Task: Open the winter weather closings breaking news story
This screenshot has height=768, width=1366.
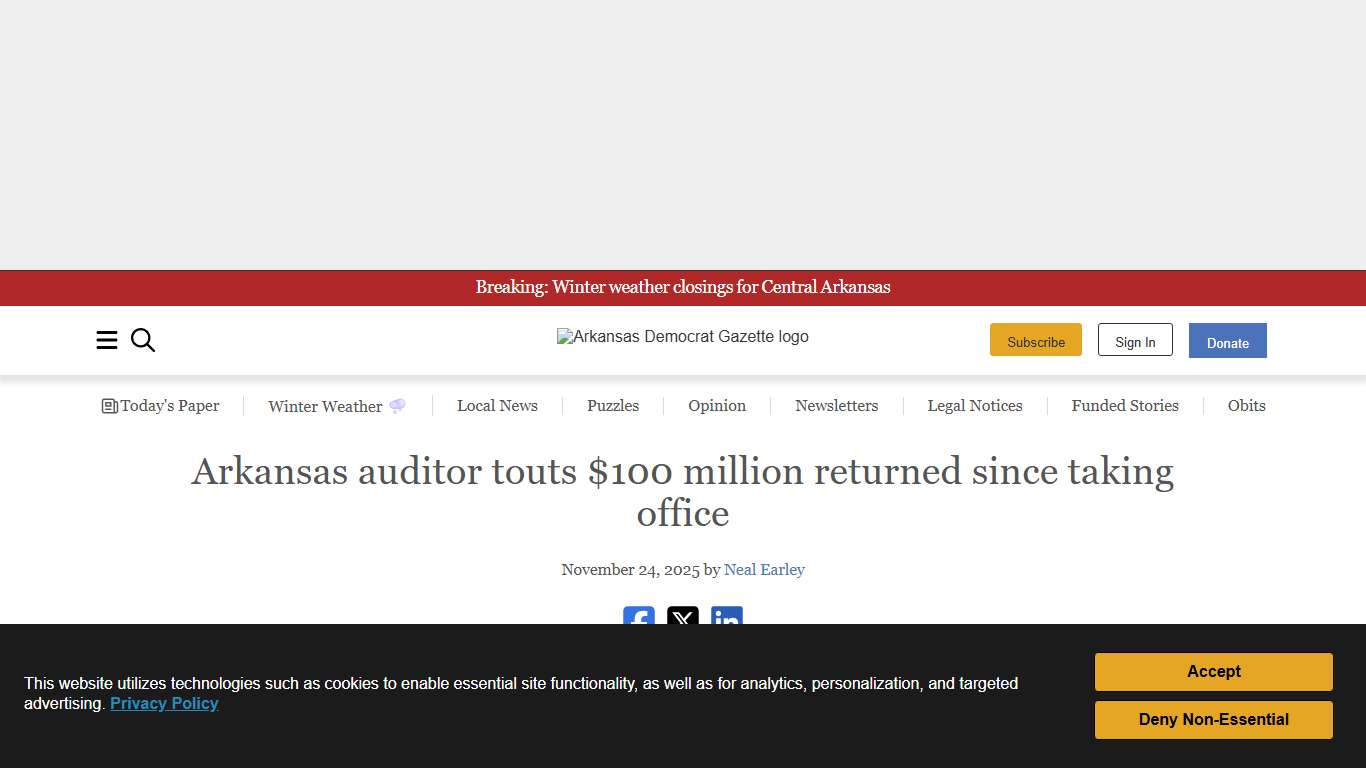Action: (x=683, y=287)
